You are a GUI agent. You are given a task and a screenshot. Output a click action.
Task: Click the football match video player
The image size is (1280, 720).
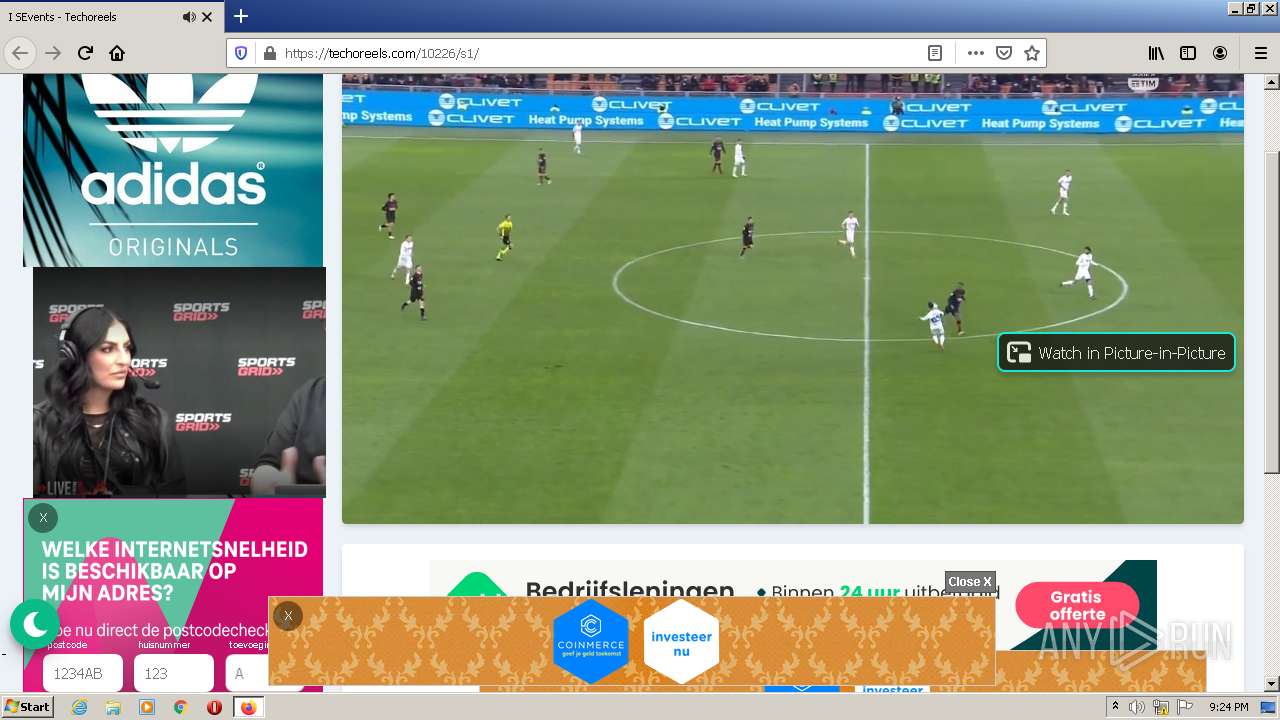pos(793,298)
